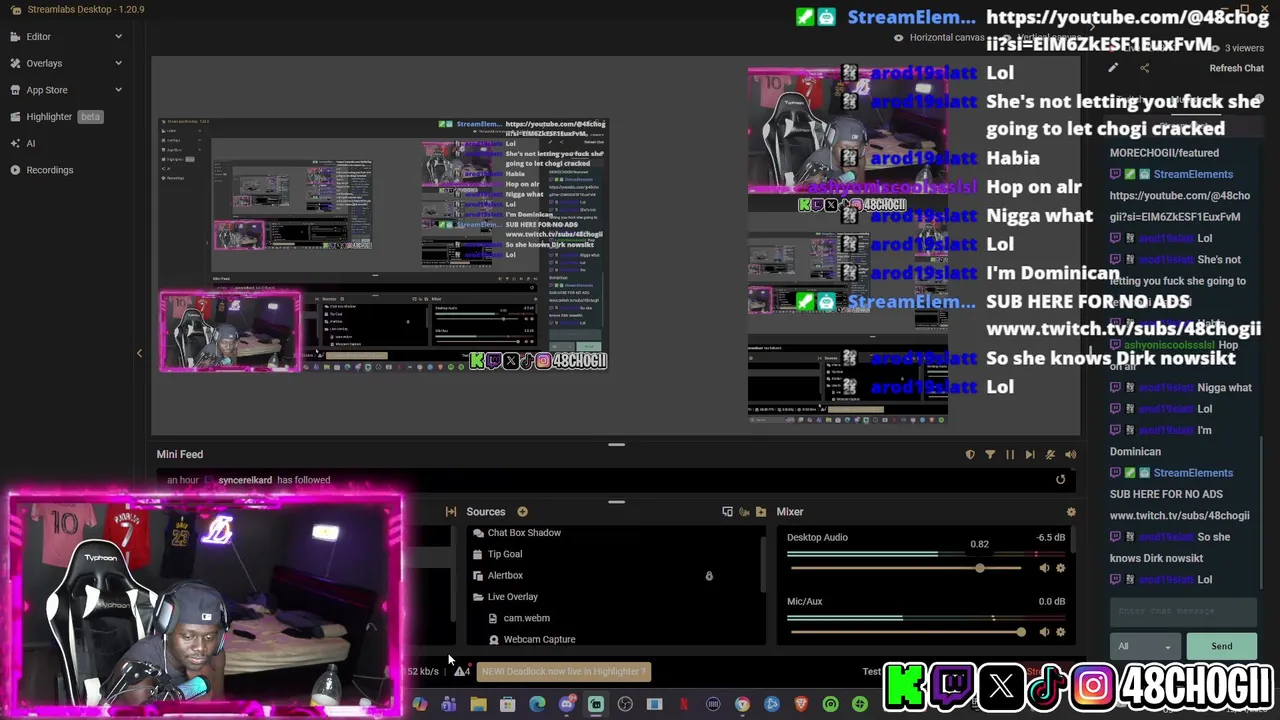This screenshot has width=1280, height=720.
Task: Click the App Store sidebar icon
Action: tap(15, 90)
